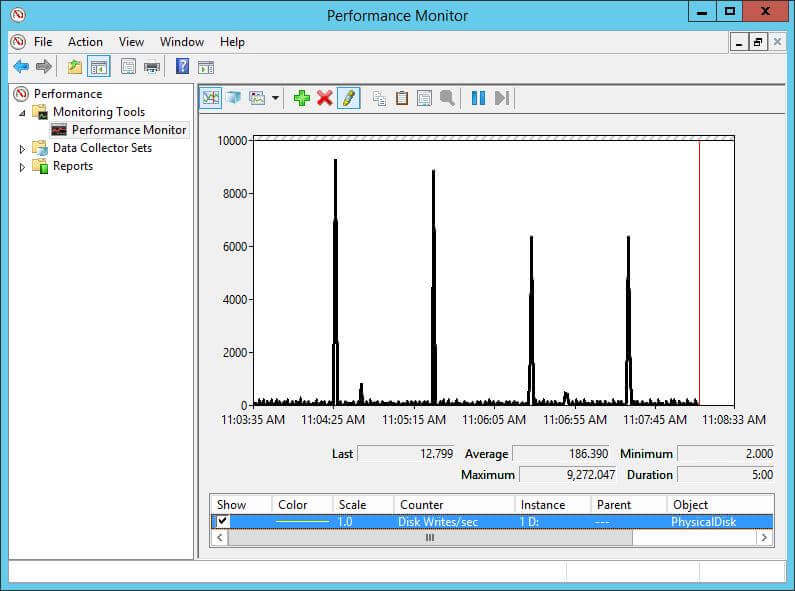Click the Back arrow in the toolbar

coord(21,67)
